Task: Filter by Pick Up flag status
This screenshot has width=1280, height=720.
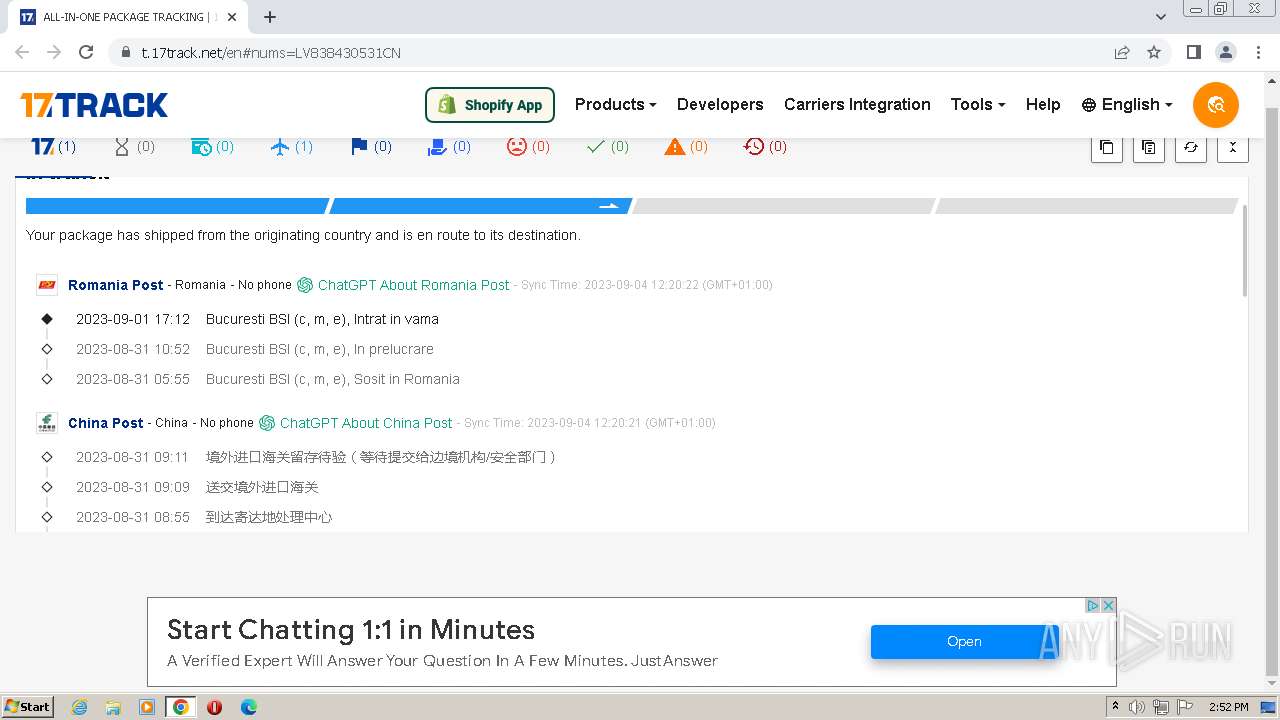Action: 371,146
